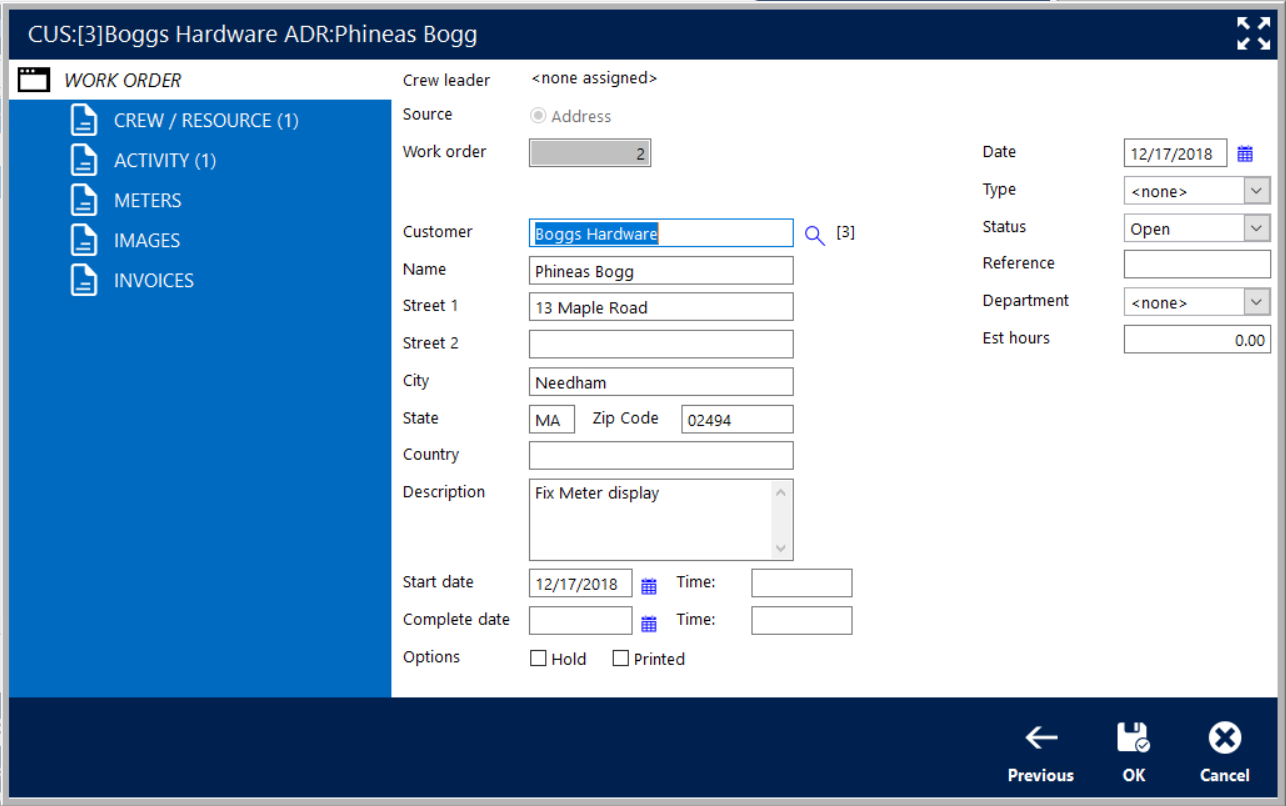The image size is (1286, 806).
Task: Click the customer search magnifier icon
Action: pyautogui.click(x=815, y=235)
